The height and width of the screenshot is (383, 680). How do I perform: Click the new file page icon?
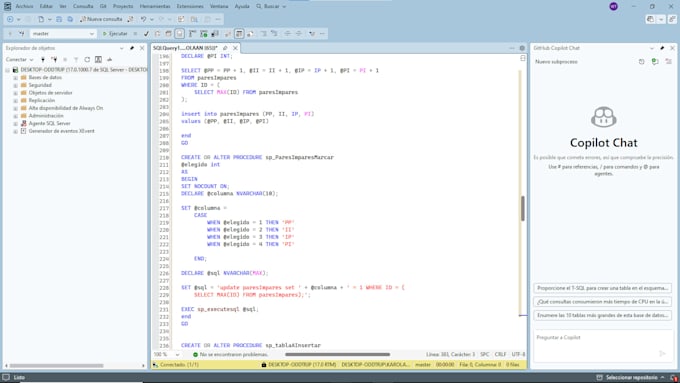point(41,19)
